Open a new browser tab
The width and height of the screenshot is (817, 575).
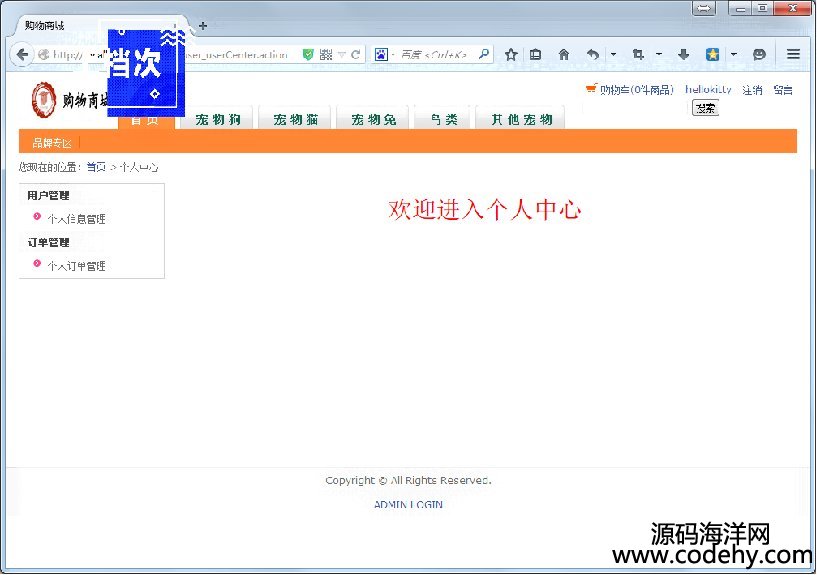tap(203, 25)
